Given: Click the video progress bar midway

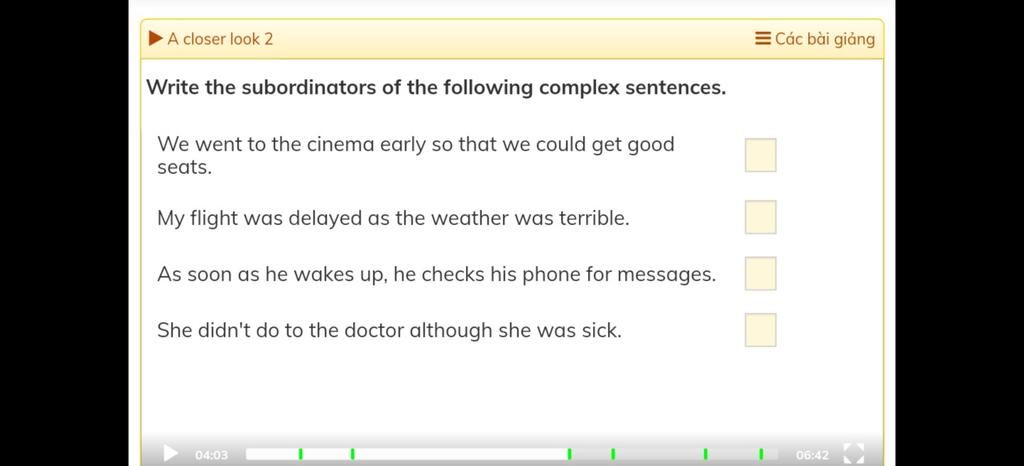Looking at the screenshot, I should tap(512, 454).
